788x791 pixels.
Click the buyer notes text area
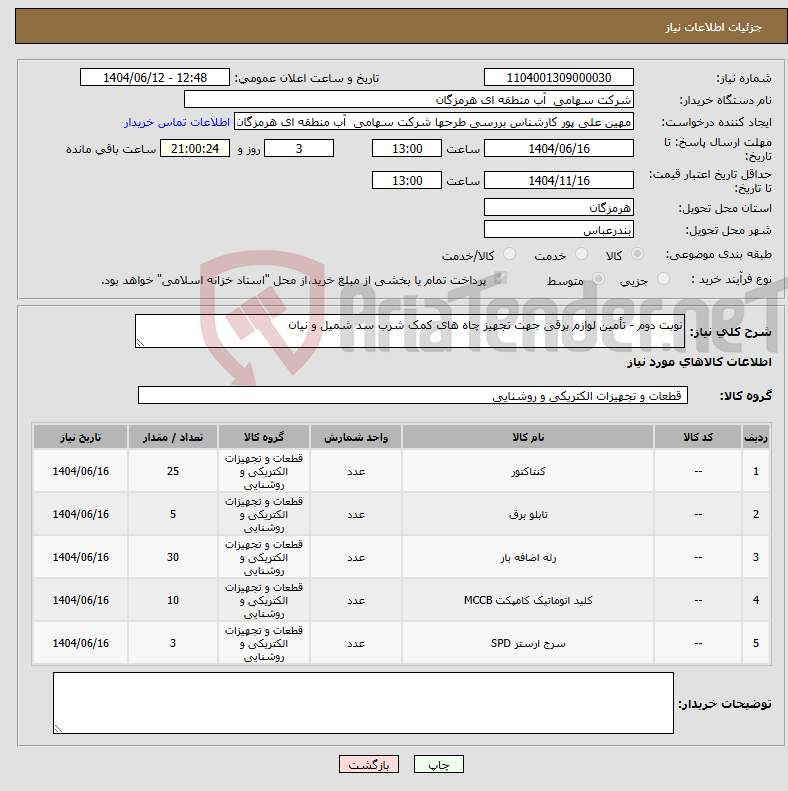pyautogui.click(x=363, y=703)
